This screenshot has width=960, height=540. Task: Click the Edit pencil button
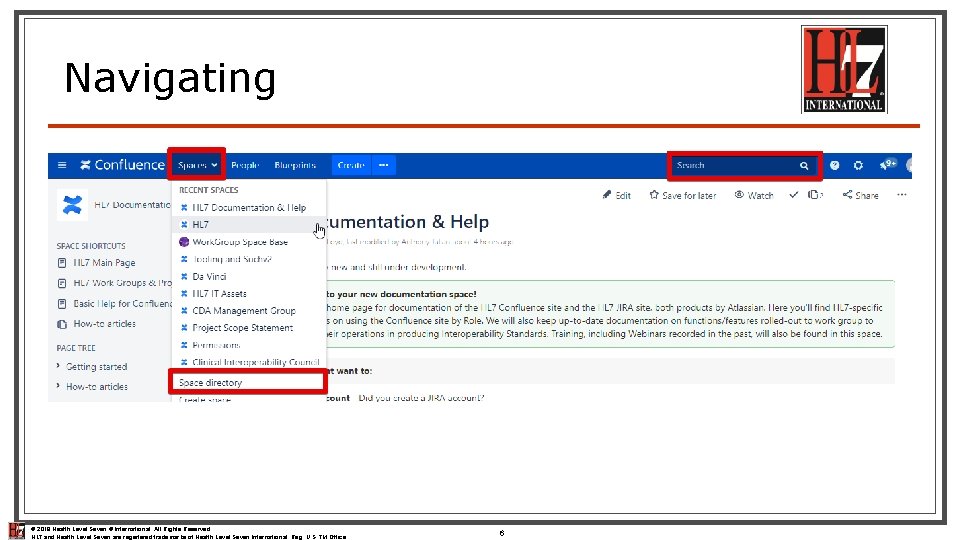(x=617, y=195)
